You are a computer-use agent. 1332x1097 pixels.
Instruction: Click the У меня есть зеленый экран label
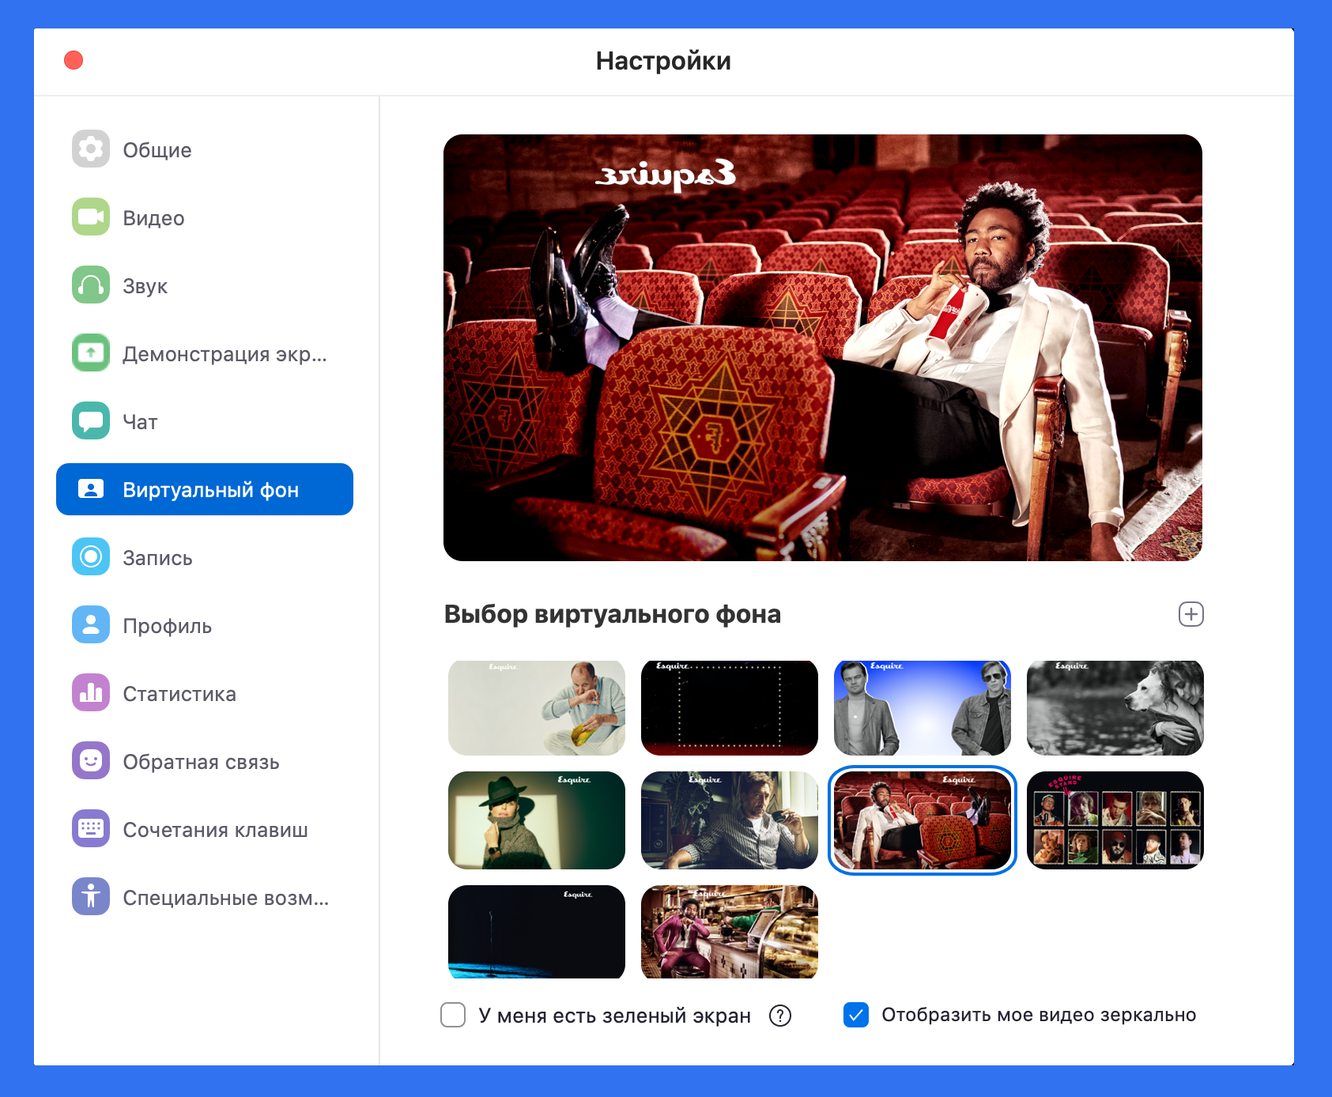click(614, 1016)
